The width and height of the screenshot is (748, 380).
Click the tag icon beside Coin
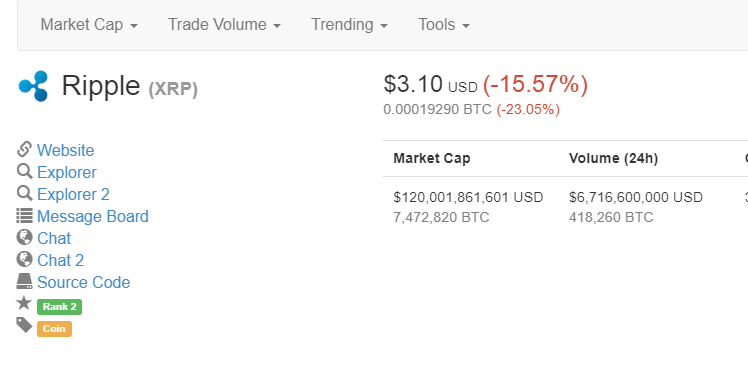(x=24, y=325)
